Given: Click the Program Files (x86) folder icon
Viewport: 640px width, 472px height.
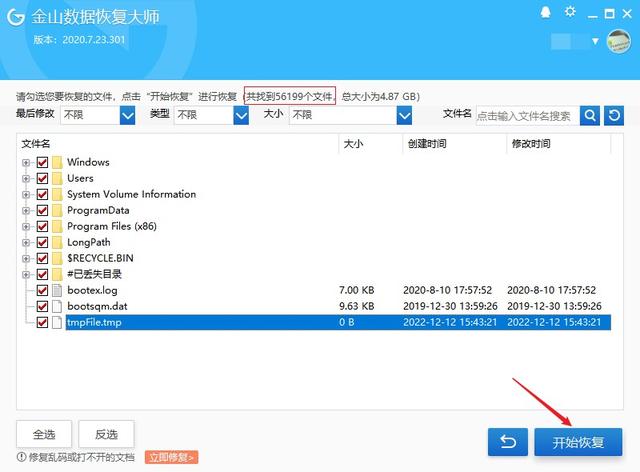Looking at the screenshot, I should click(57, 226).
